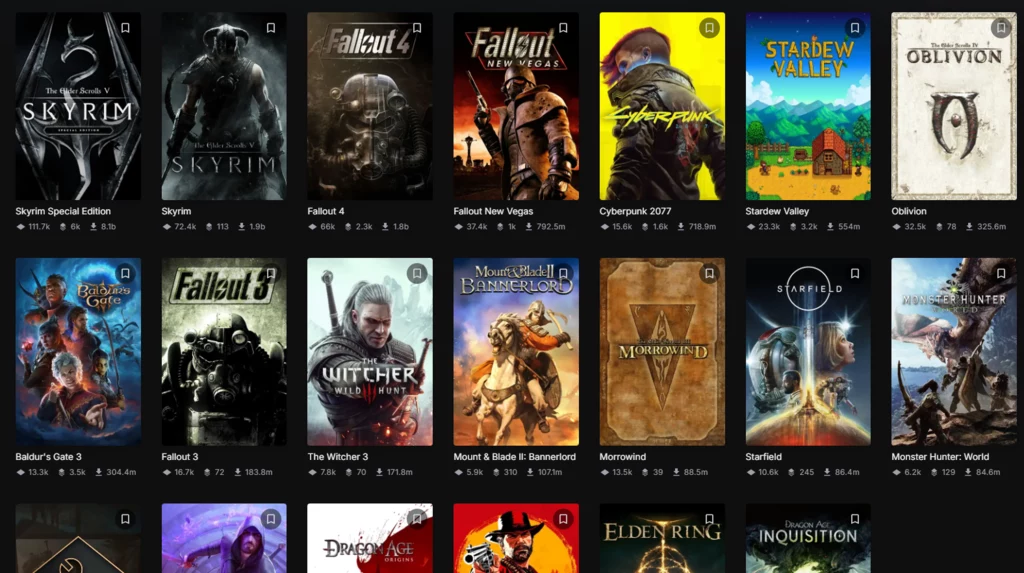Open the Fallout 4 cover art
This screenshot has width=1024, height=573.
(370, 106)
